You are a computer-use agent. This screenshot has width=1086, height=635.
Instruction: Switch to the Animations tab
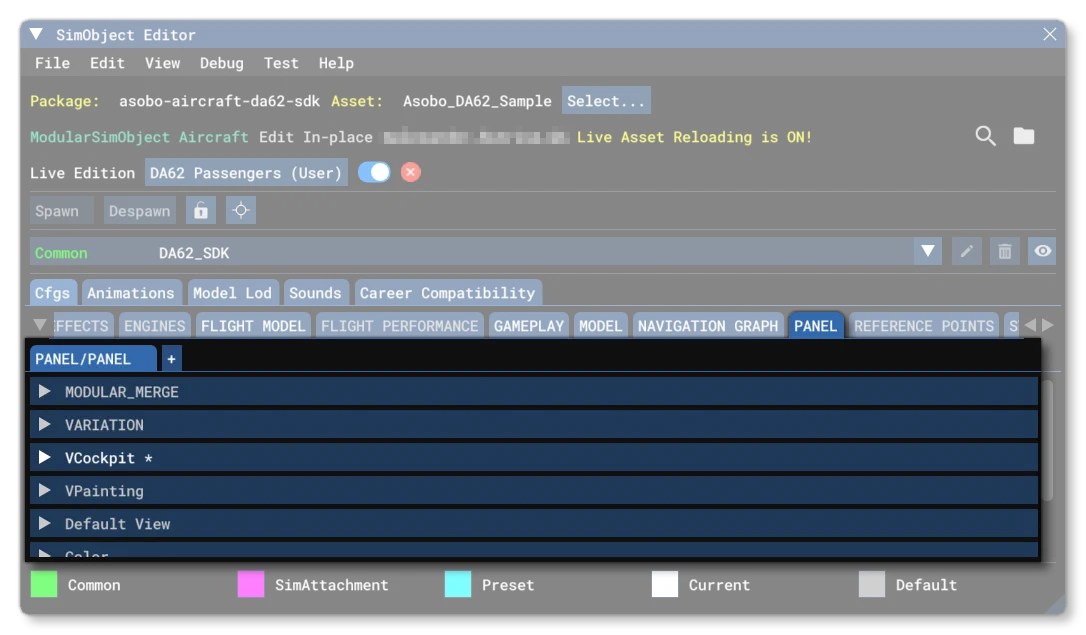point(131,293)
